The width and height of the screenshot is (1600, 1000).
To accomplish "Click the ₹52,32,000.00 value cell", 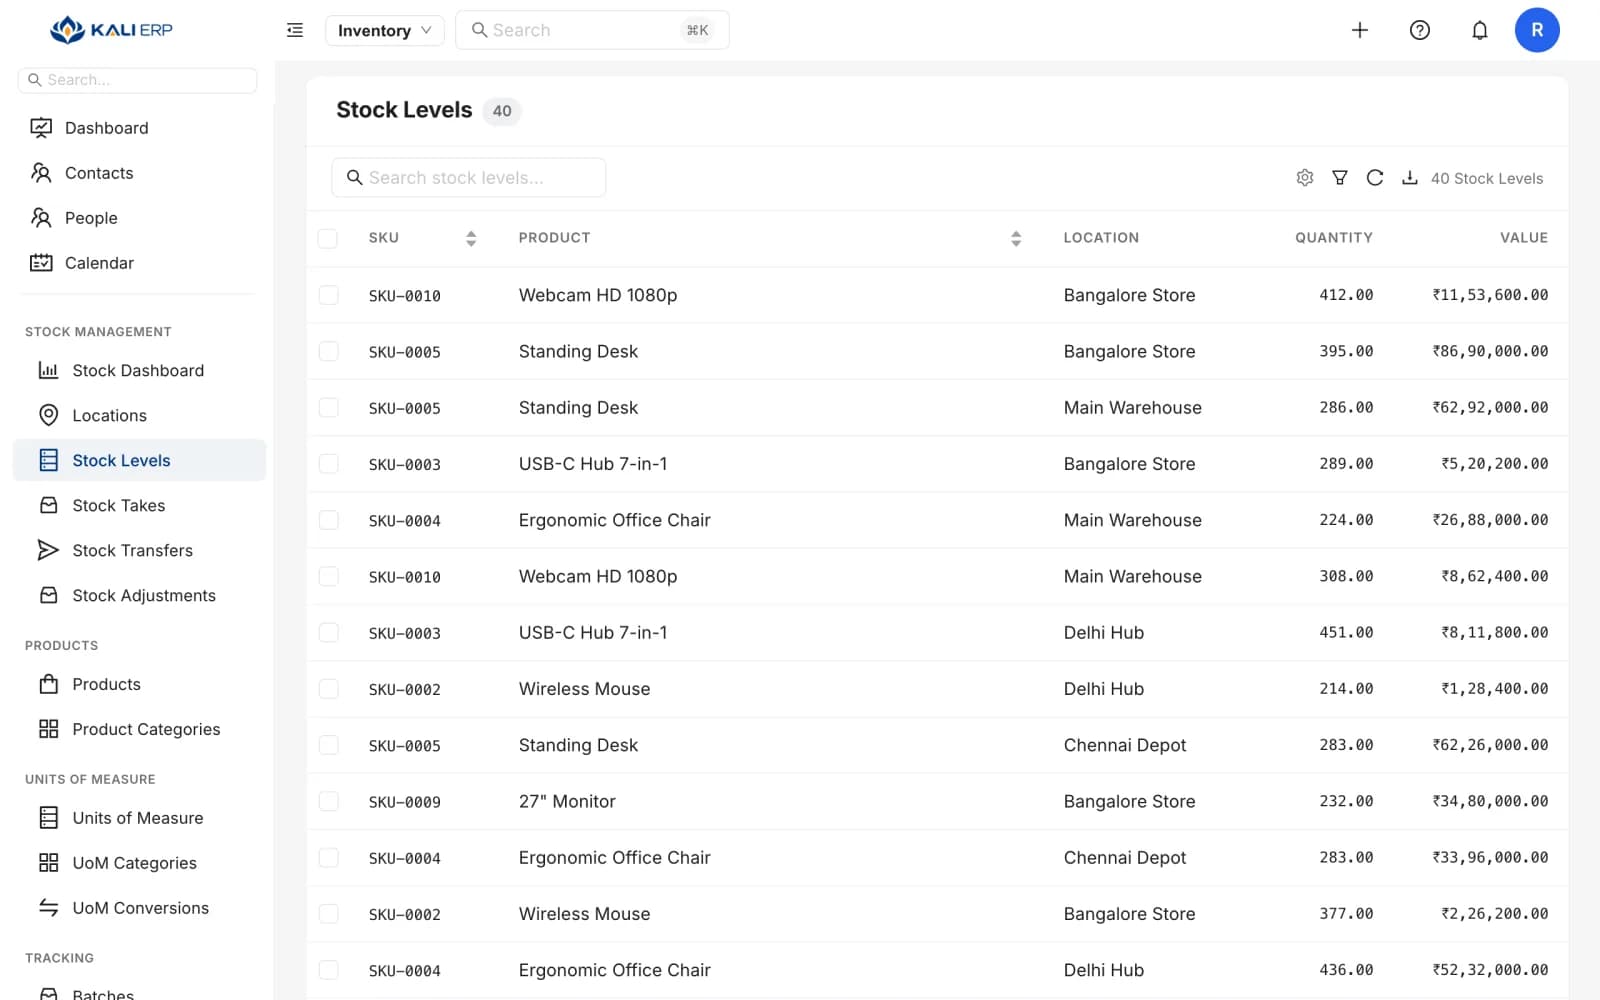I will click(1490, 970).
